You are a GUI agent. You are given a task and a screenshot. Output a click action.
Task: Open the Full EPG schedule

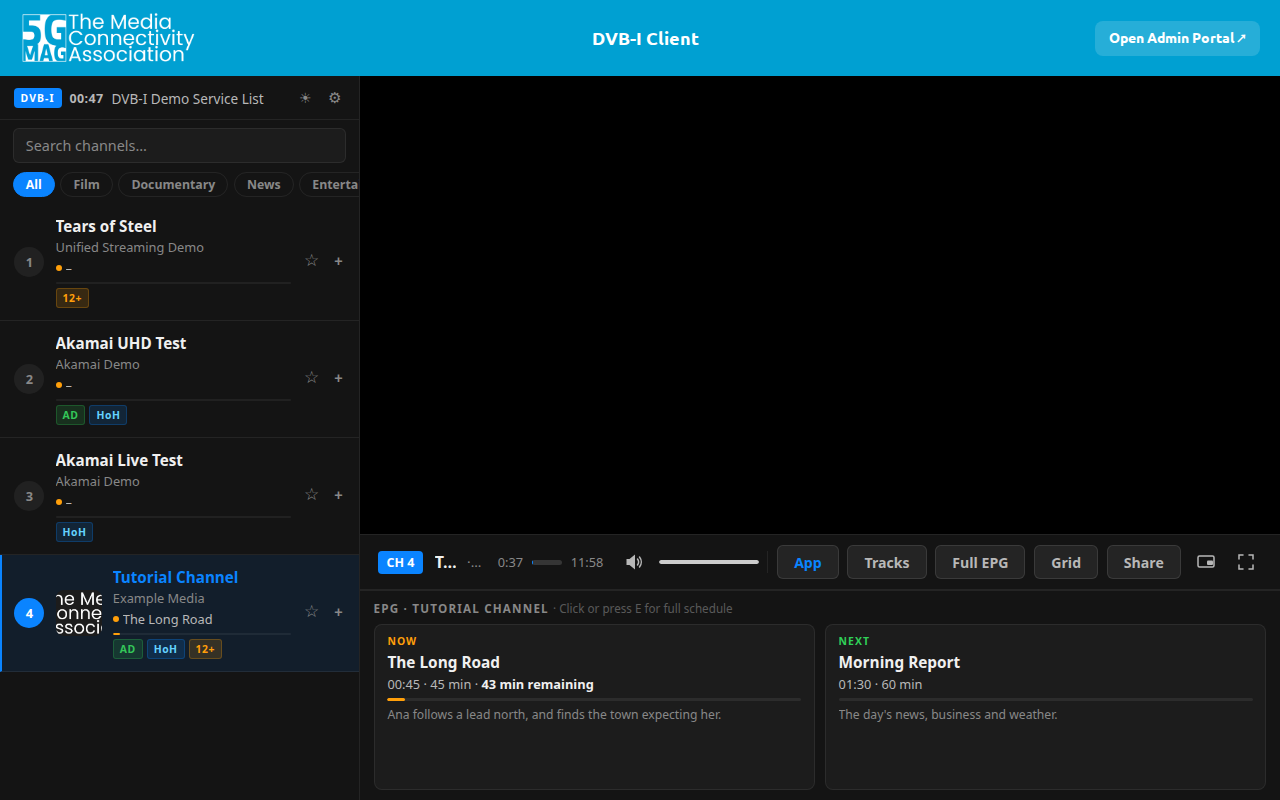pos(980,562)
